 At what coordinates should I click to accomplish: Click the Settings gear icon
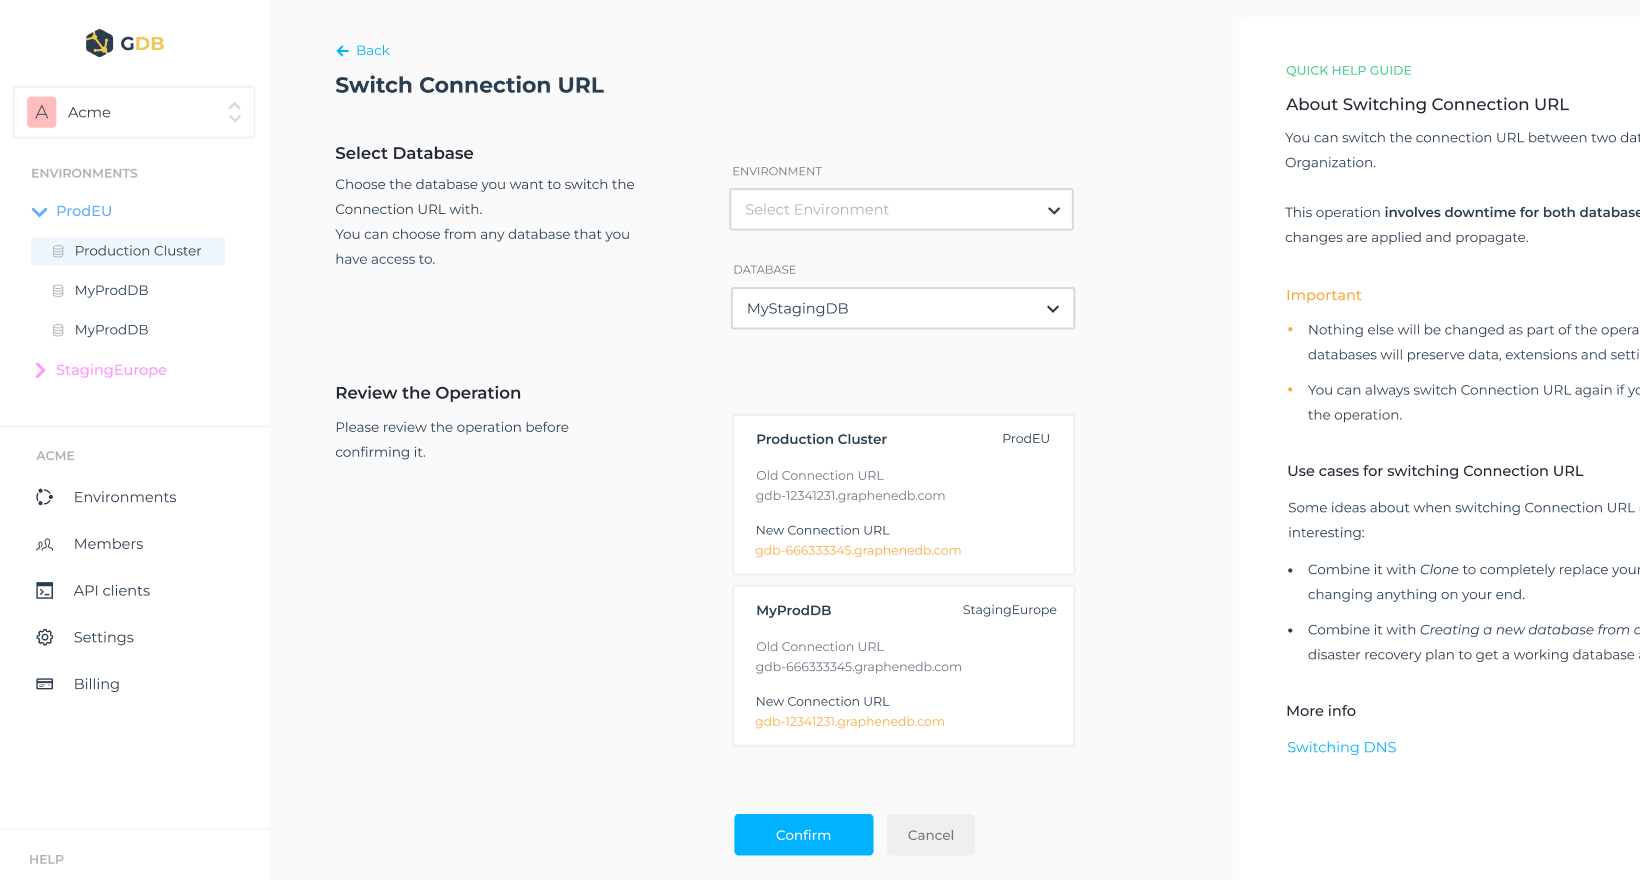(x=45, y=637)
